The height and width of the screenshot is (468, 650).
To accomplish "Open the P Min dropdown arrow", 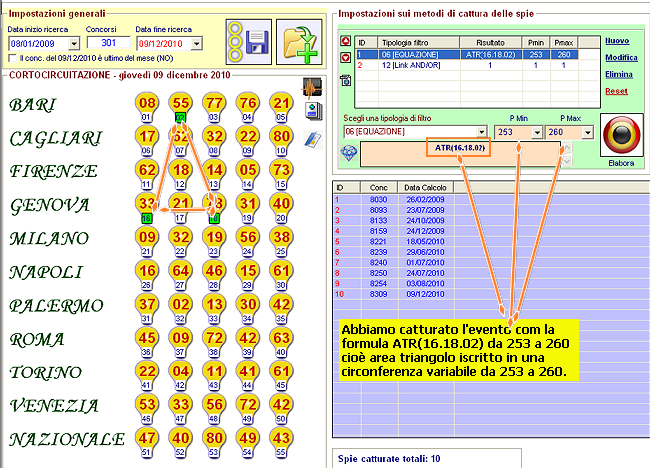I will (537, 133).
